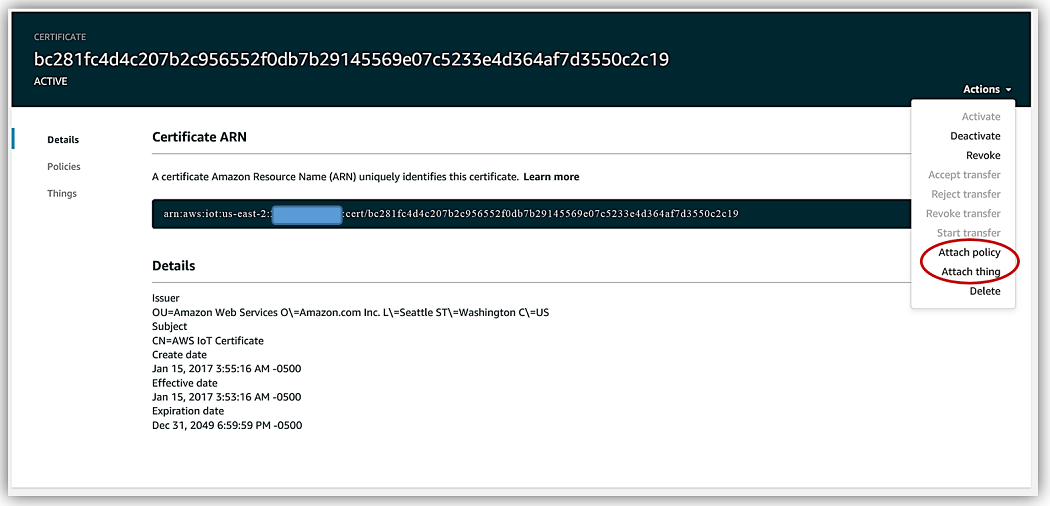Click the ACTIVE status label
This screenshot has height=506, width=1050.
tap(51, 82)
